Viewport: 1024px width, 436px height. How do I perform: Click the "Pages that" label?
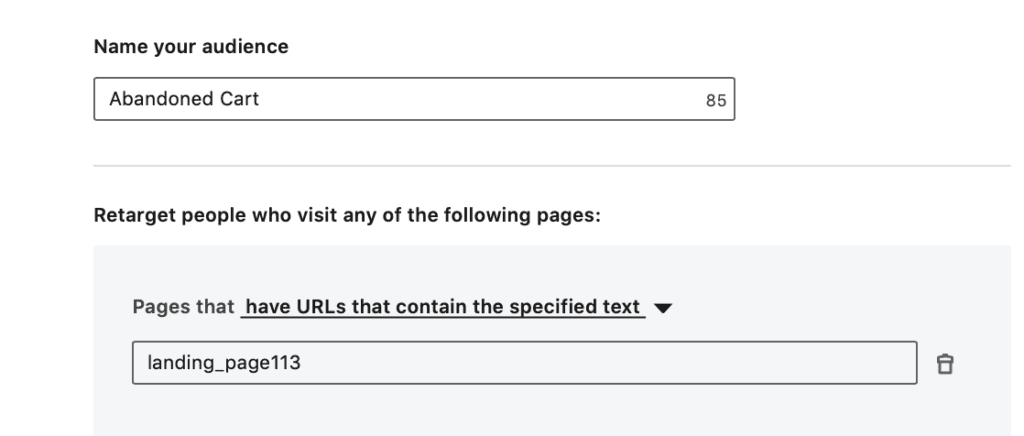click(x=183, y=307)
